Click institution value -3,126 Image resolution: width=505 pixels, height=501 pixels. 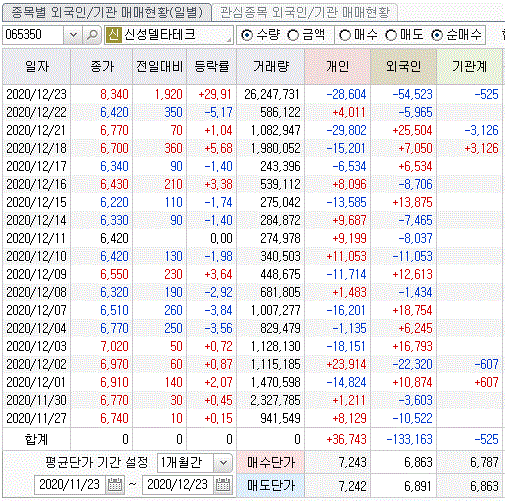point(482,130)
